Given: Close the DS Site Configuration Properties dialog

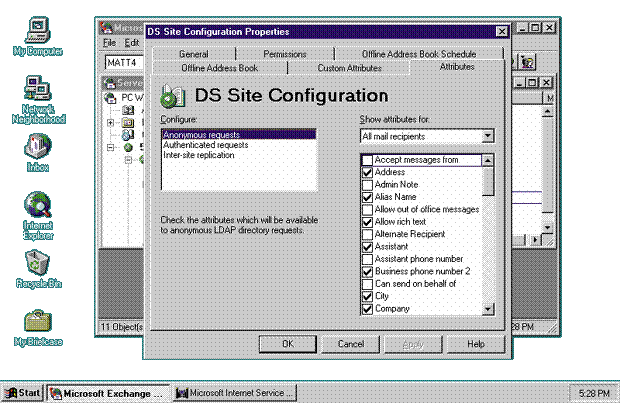Looking at the screenshot, I should pos(501,31).
